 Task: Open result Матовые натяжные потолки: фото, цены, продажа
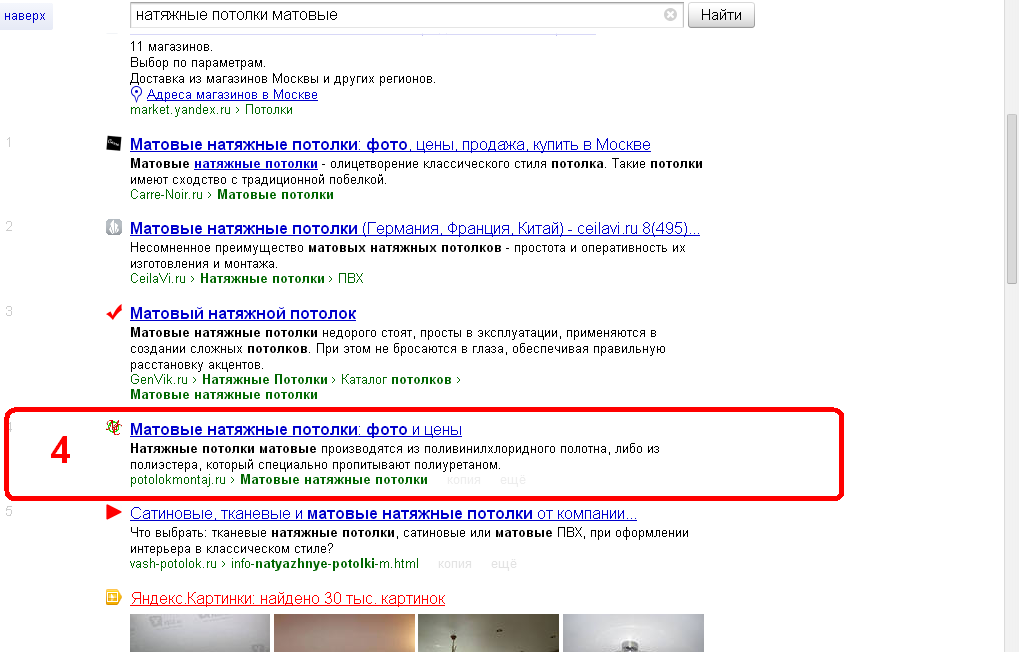(x=390, y=144)
